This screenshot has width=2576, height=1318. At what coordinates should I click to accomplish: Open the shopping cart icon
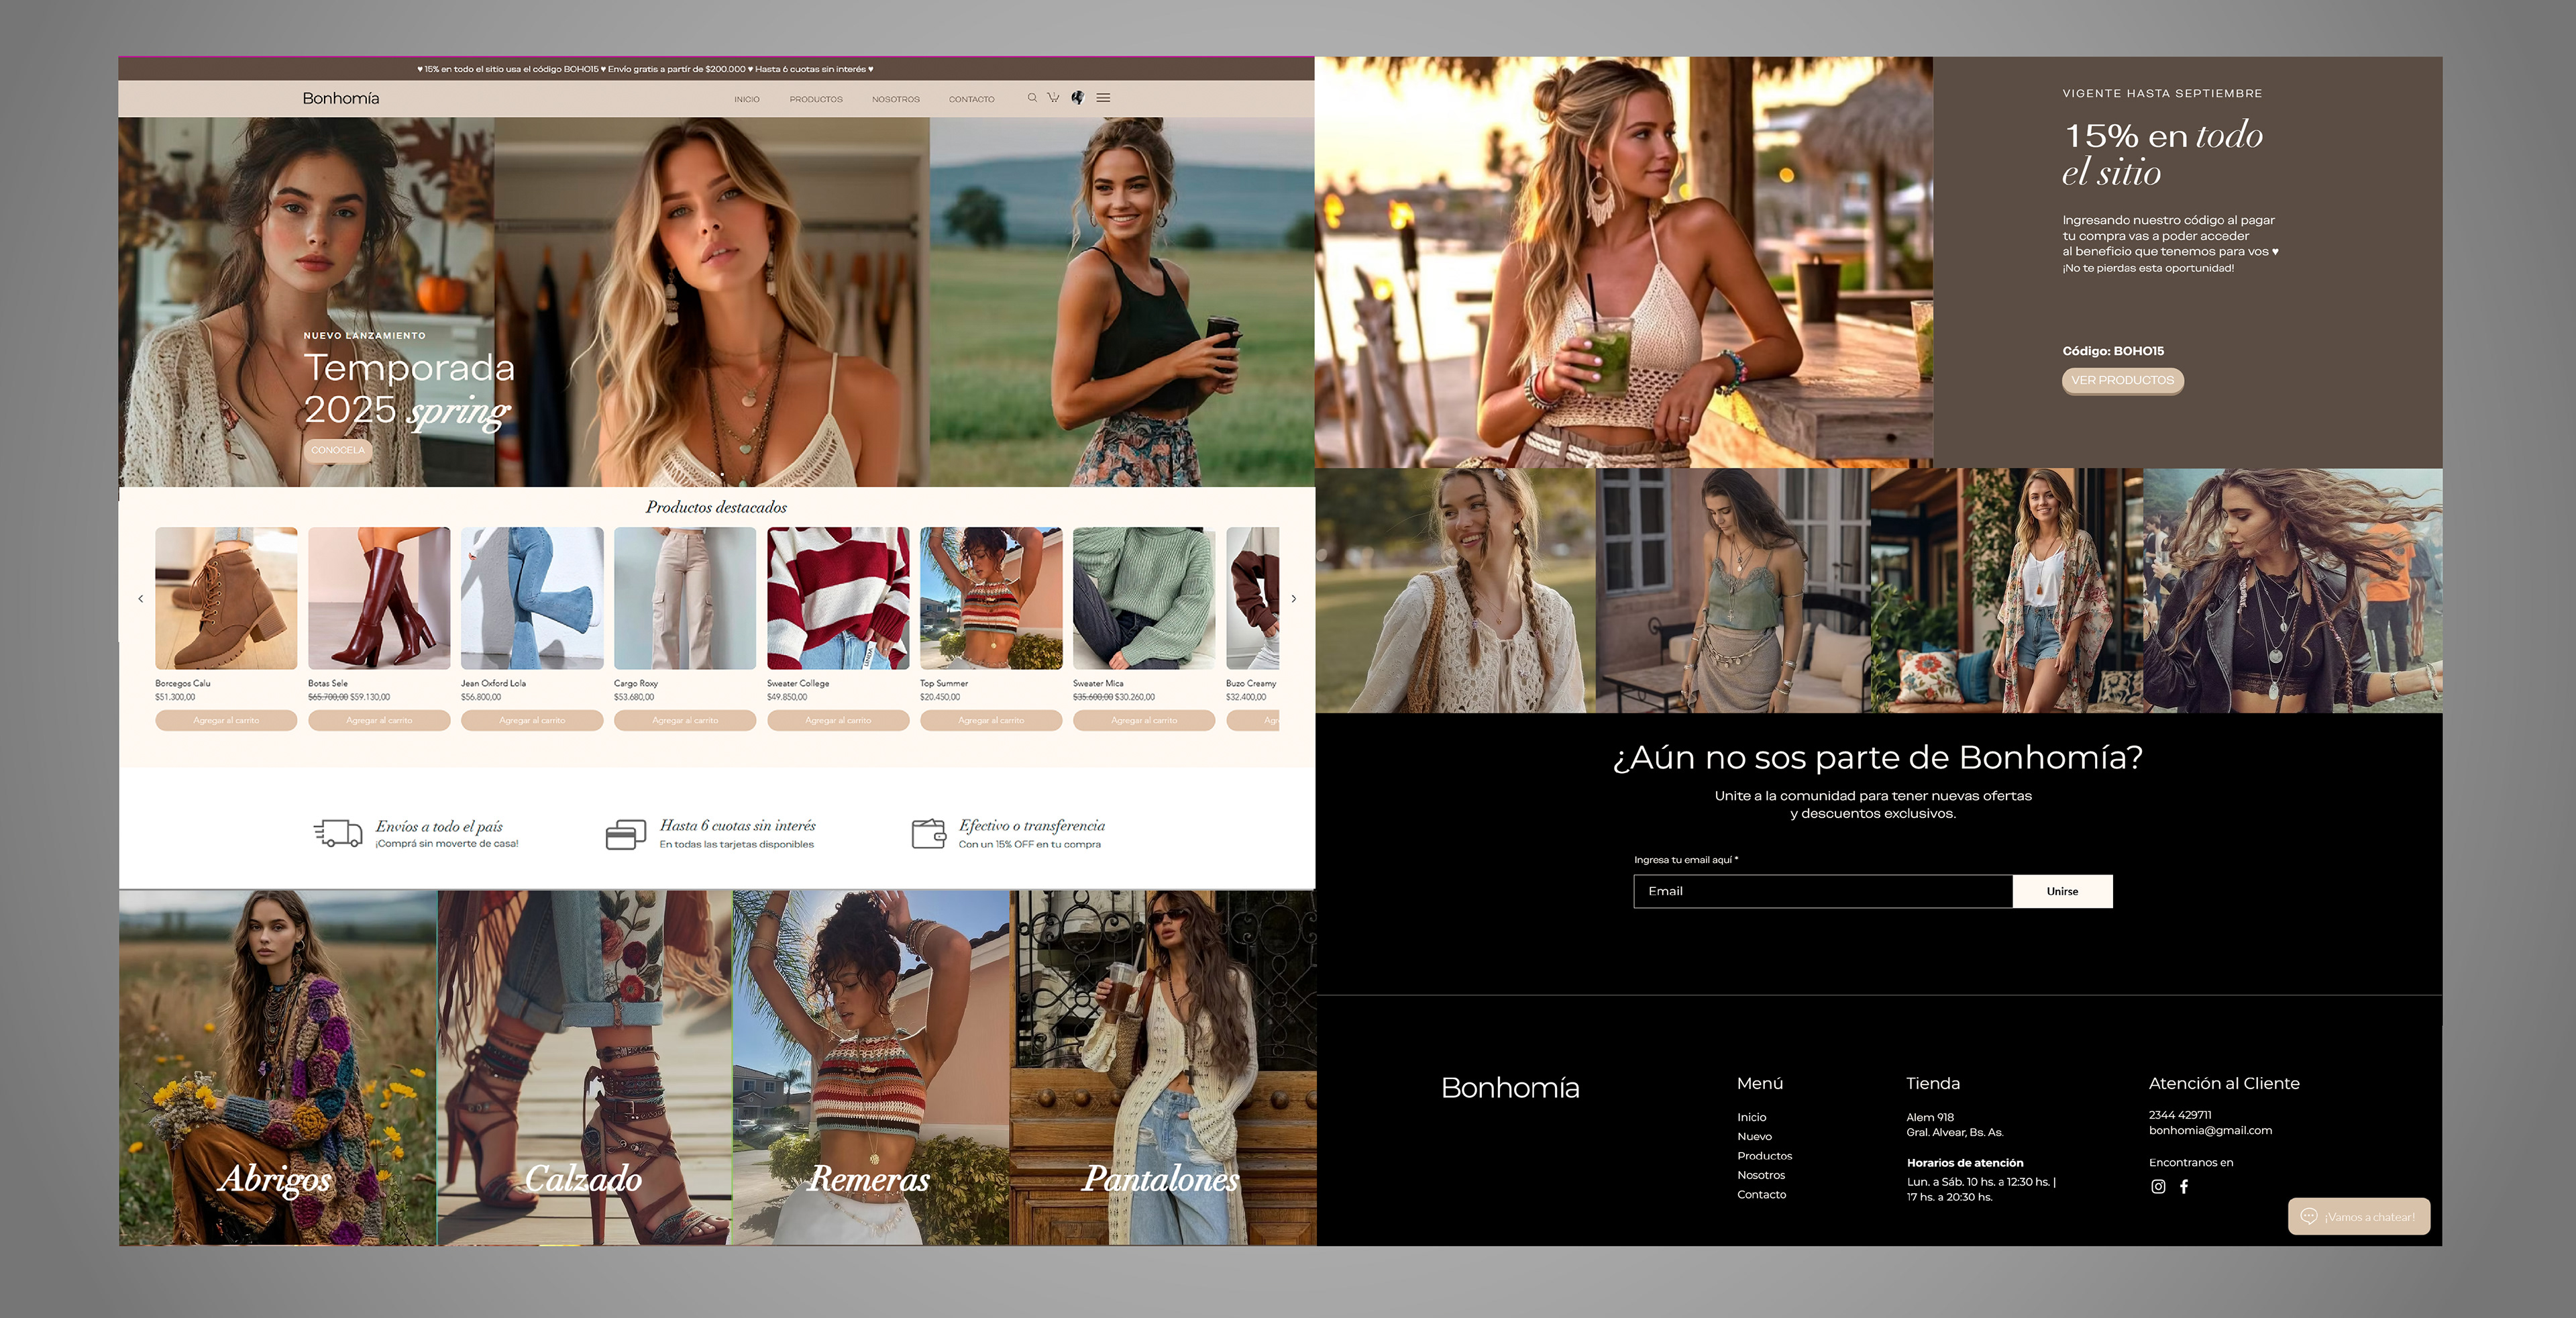[1053, 98]
